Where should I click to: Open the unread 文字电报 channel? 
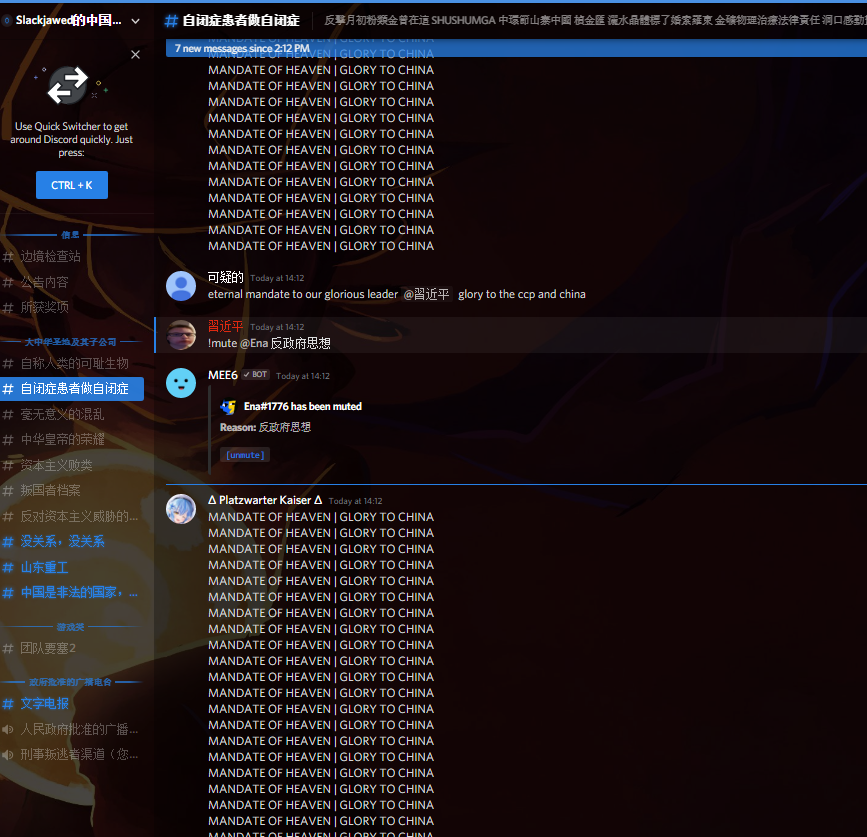pyautogui.click(x=72, y=703)
